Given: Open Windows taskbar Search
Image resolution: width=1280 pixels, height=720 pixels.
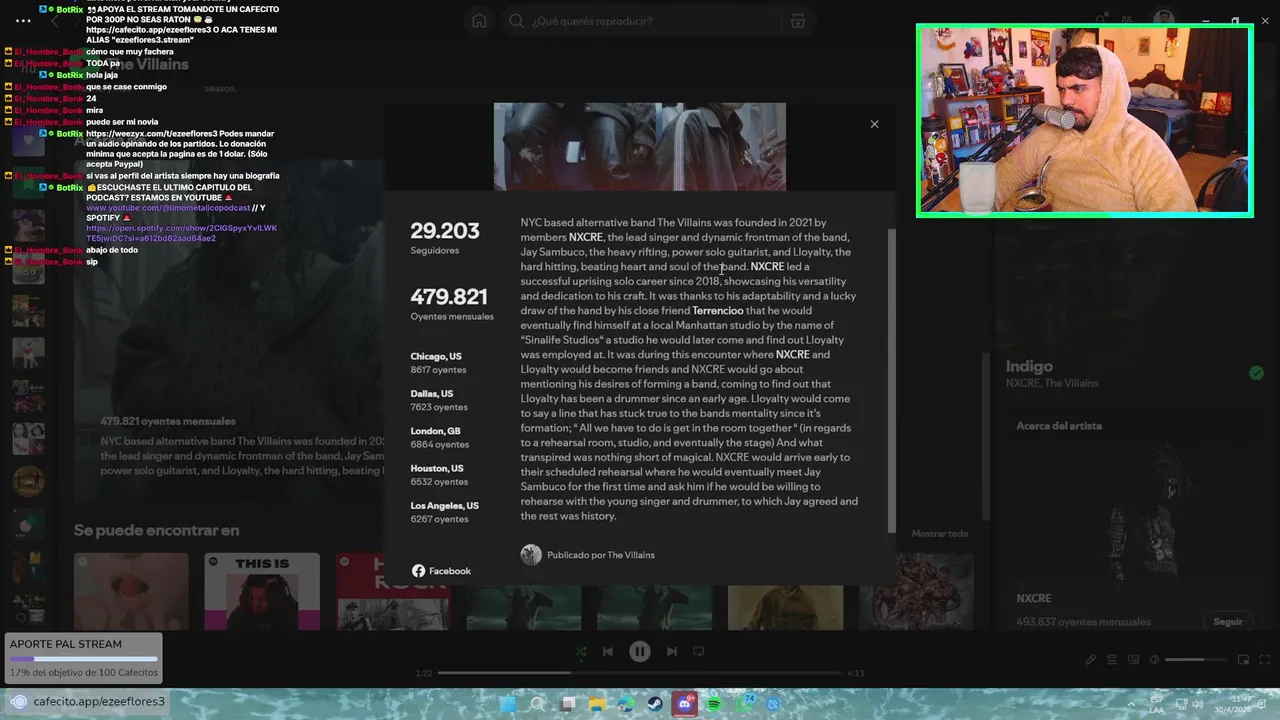Looking at the screenshot, I should click(x=538, y=705).
